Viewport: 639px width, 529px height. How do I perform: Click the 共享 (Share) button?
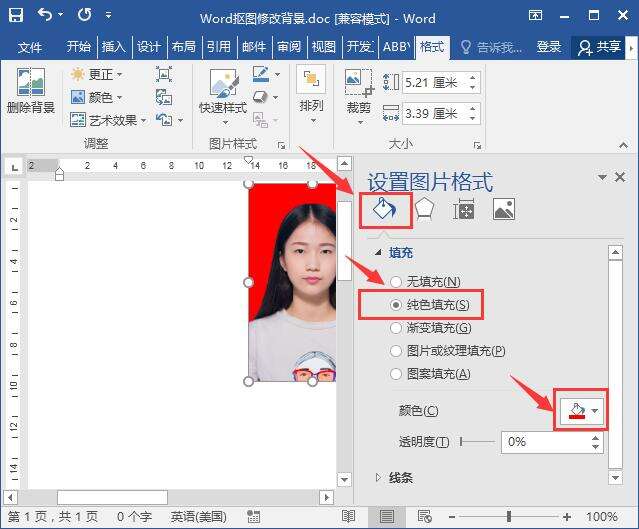[600, 47]
